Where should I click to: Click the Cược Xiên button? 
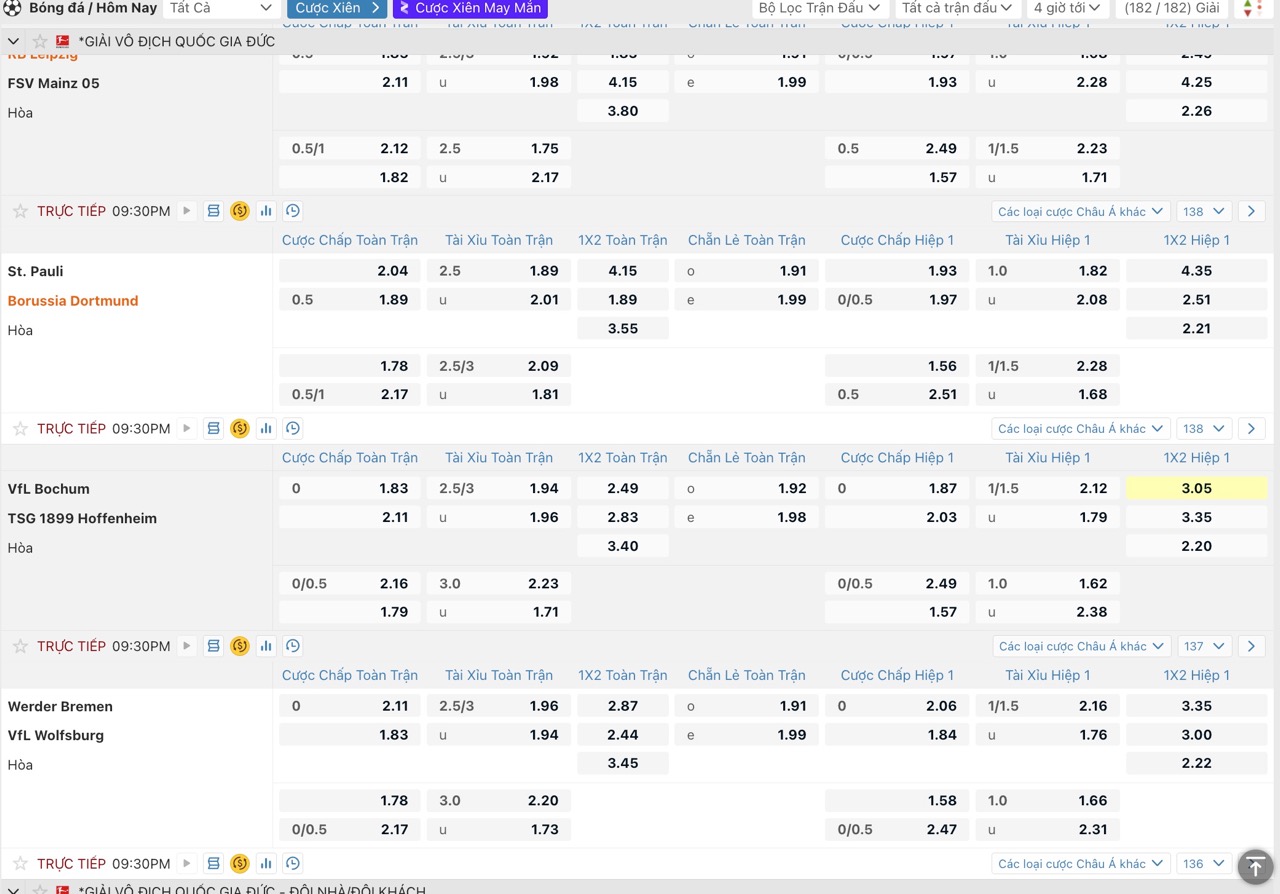tap(337, 8)
